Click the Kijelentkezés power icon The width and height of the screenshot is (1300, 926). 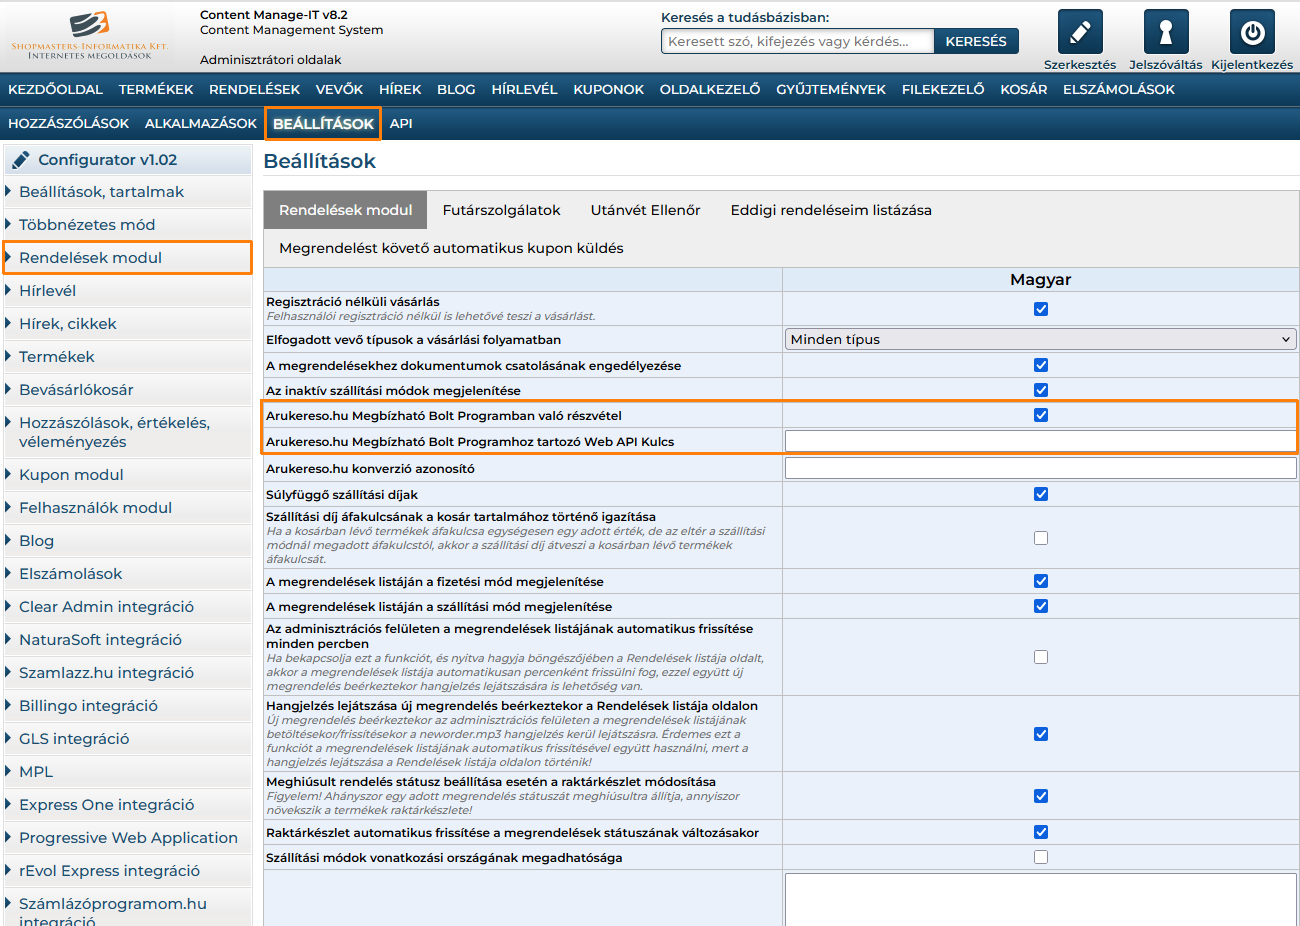1252,32
